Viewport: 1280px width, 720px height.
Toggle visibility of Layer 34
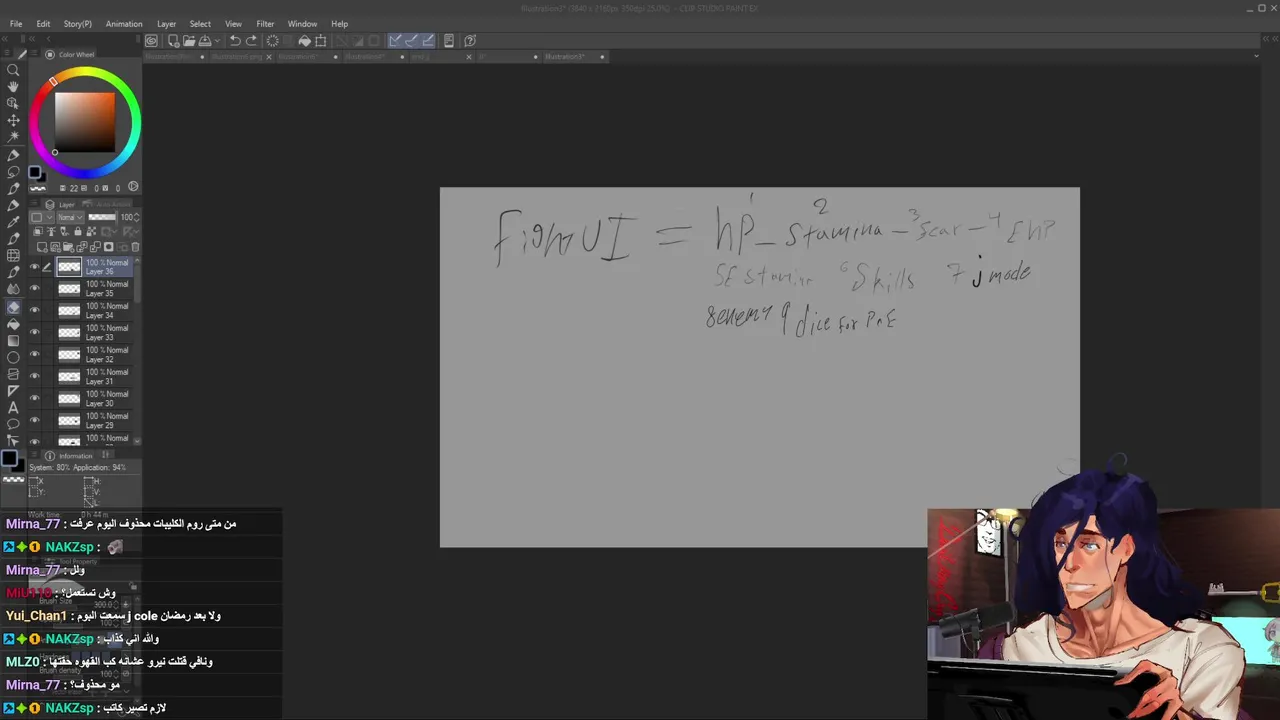[34, 311]
